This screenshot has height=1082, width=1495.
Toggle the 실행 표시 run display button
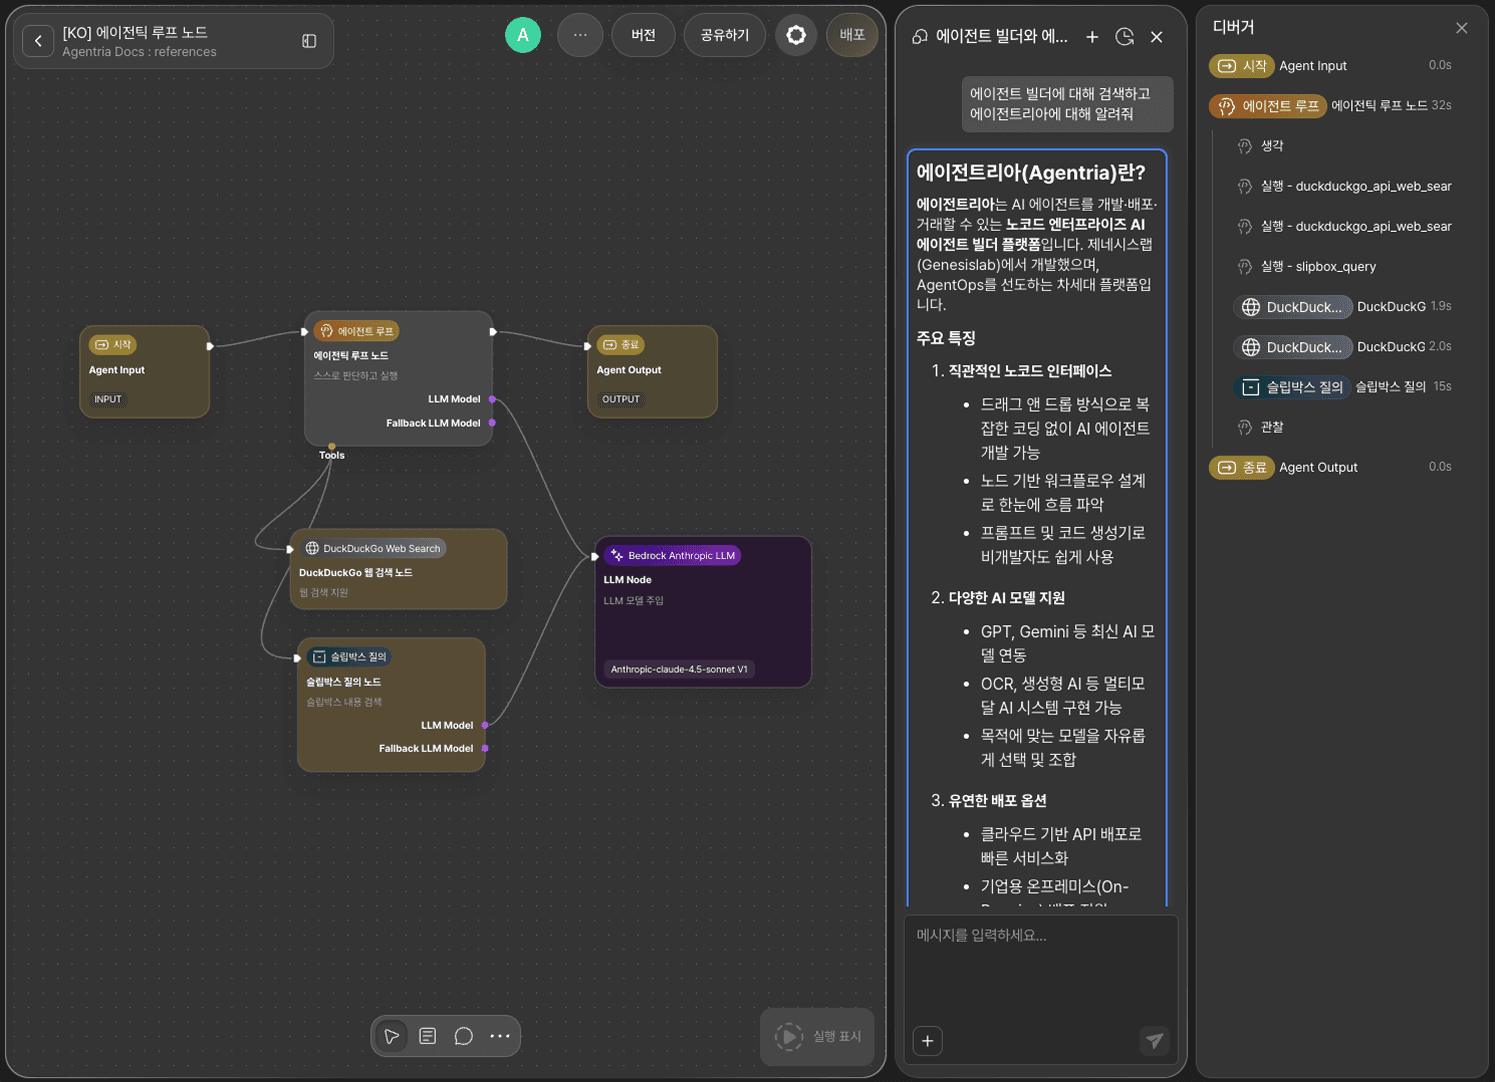point(818,1036)
